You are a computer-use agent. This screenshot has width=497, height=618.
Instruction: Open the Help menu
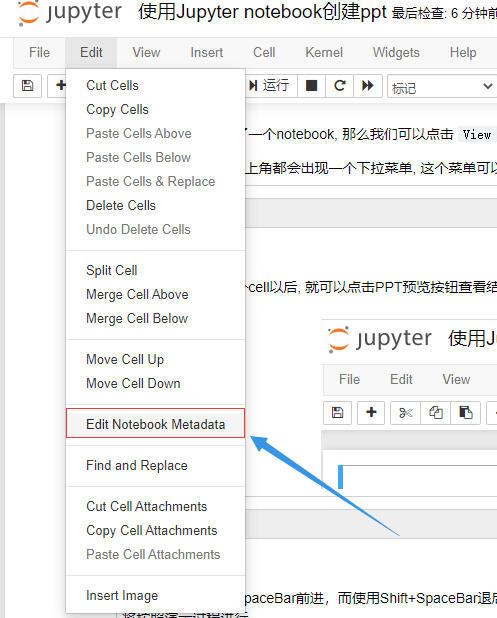(x=463, y=52)
